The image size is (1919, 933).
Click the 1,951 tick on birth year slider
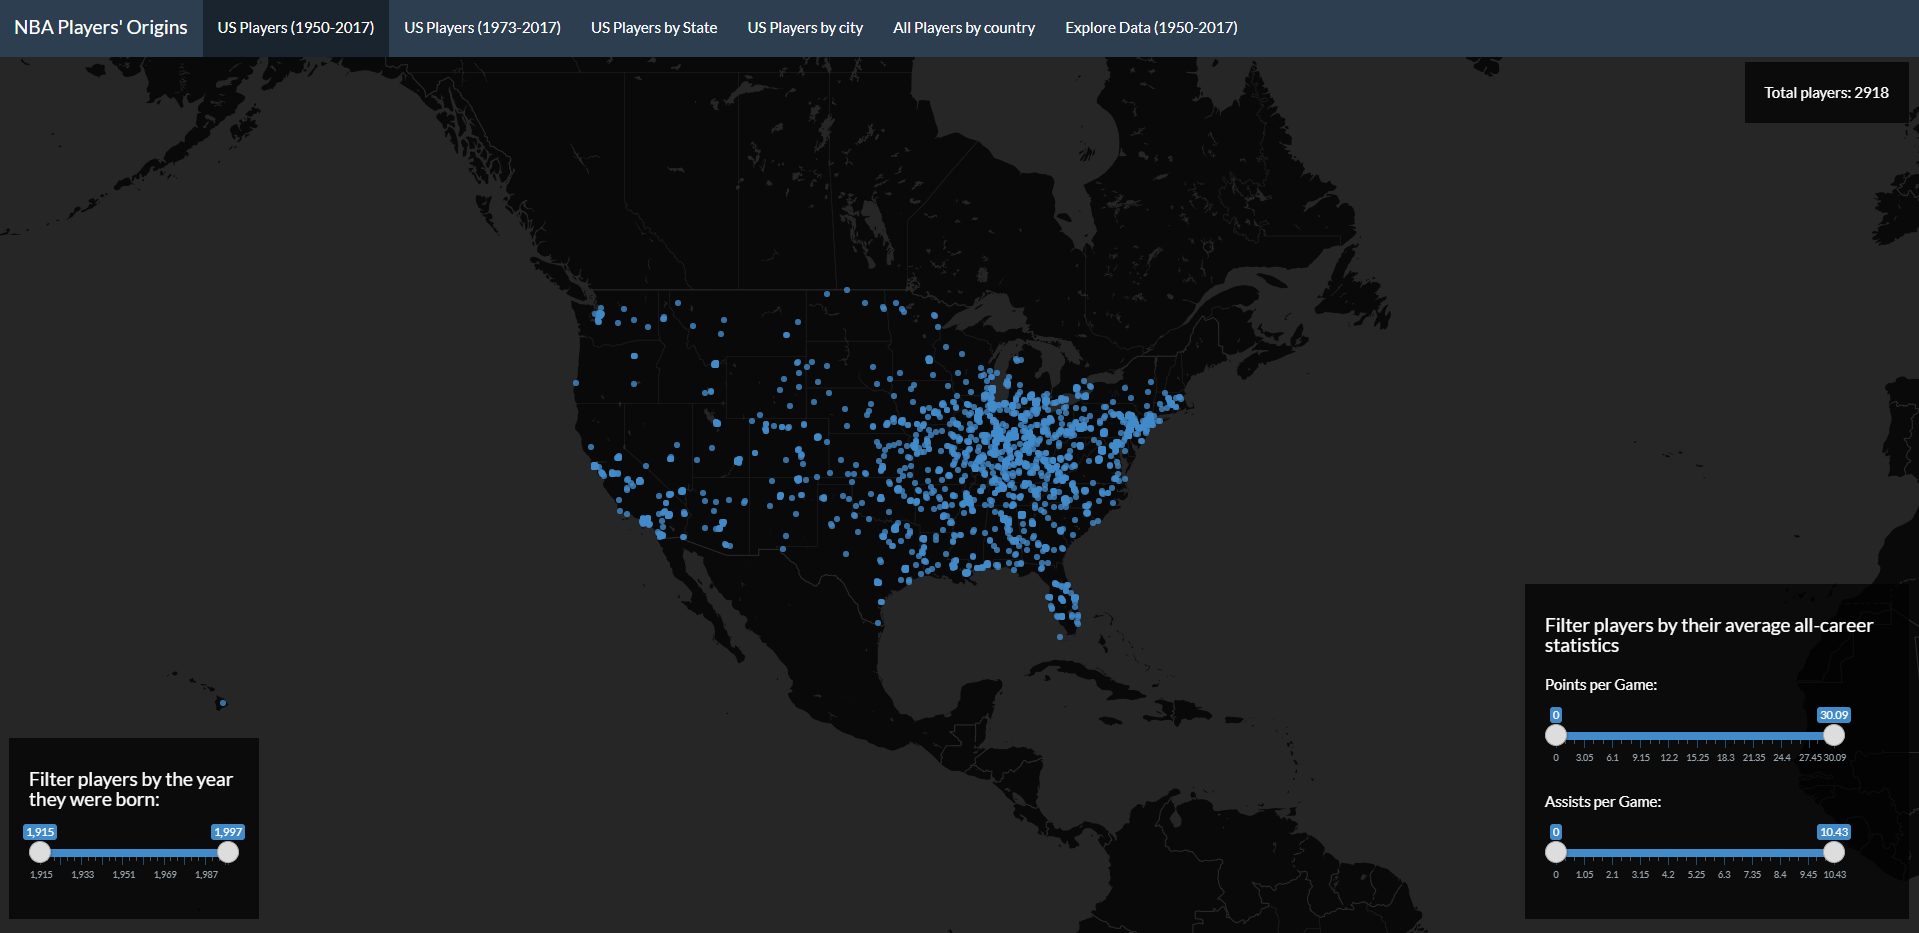click(x=124, y=874)
